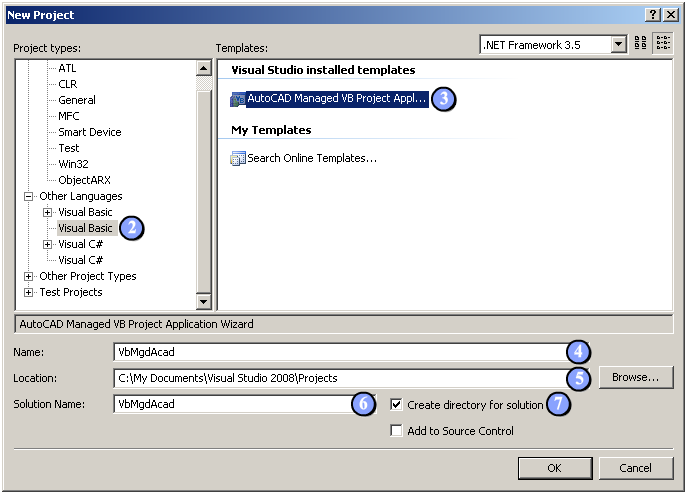Screen dimensions: 687x494
Task: Select Test project type
Action: (69, 148)
